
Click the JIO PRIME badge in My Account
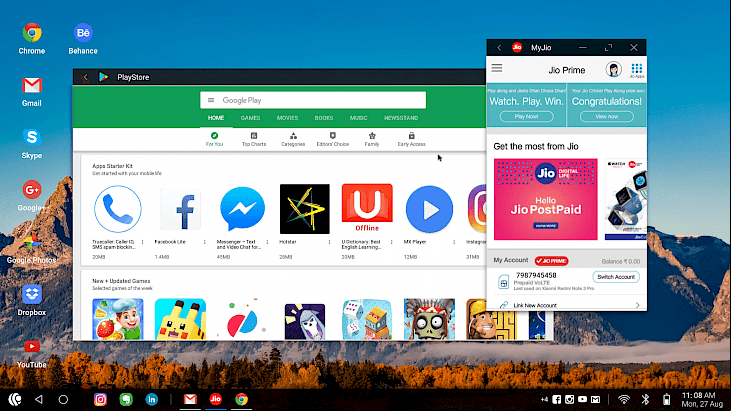552,261
